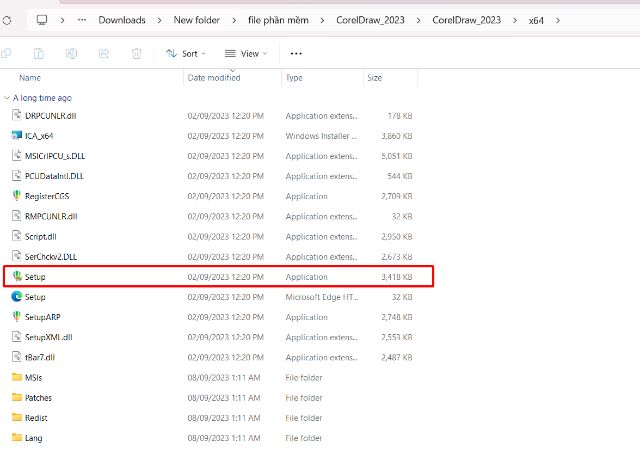Navigate to Downloads in the breadcrumb

[x=121, y=19]
